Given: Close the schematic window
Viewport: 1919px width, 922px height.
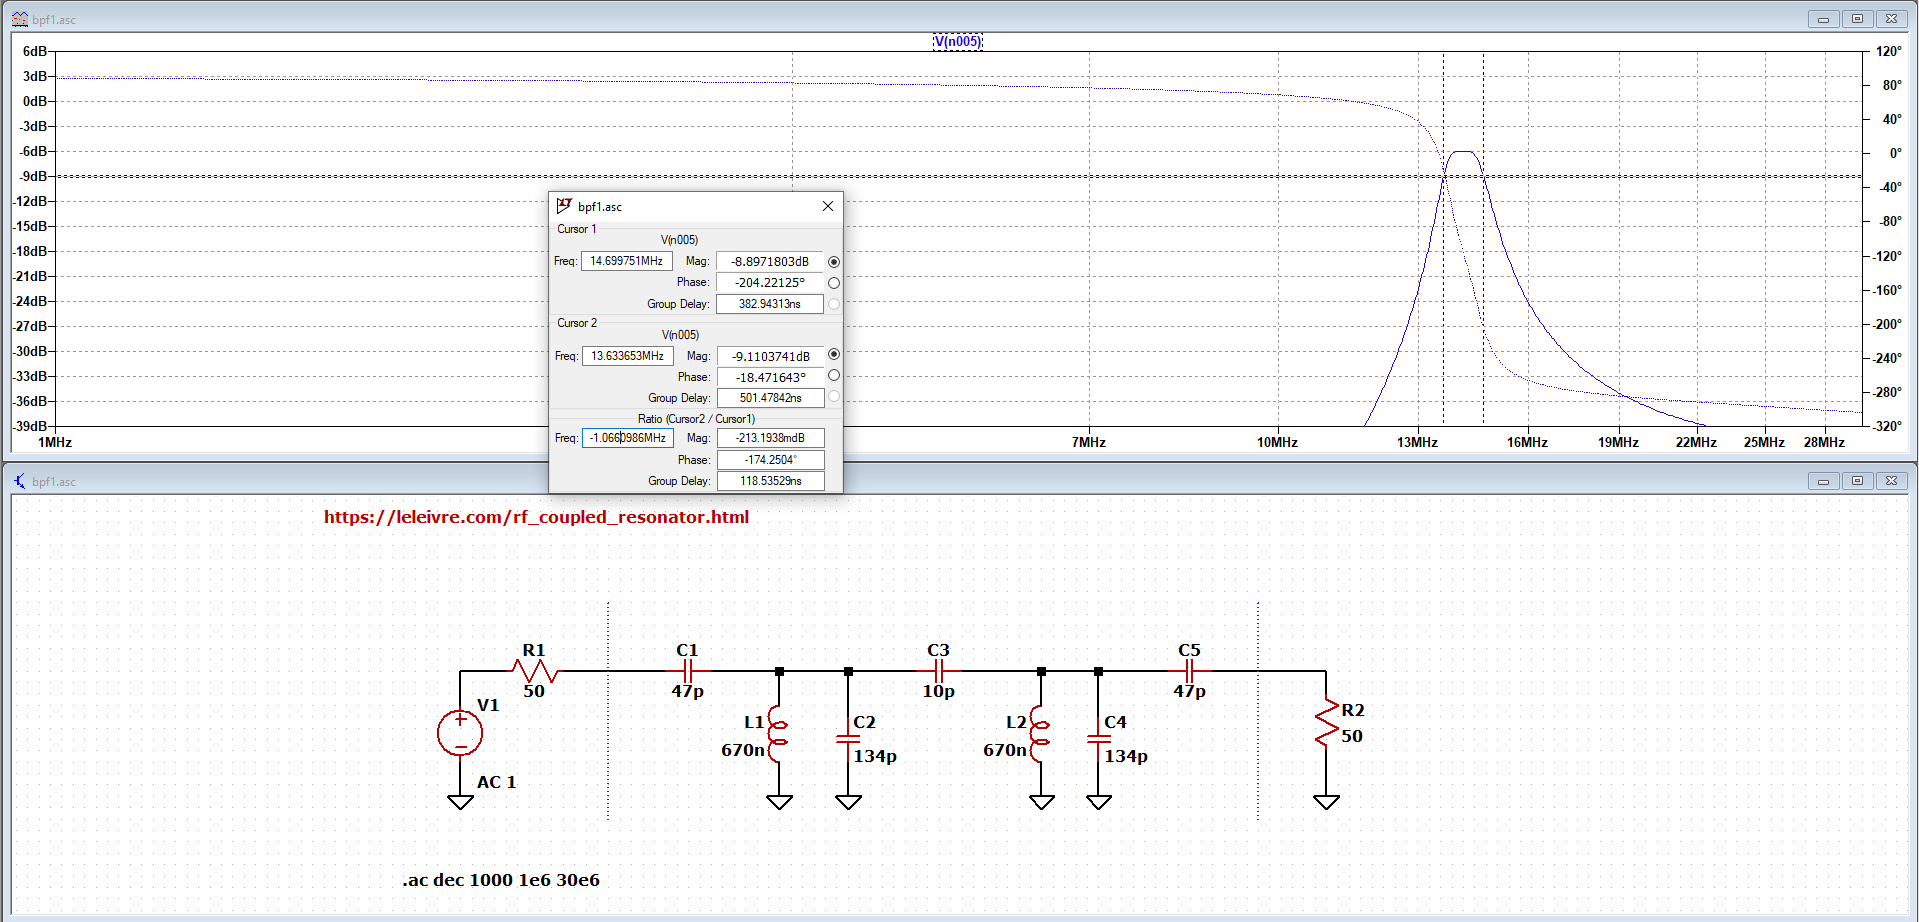Looking at the screenshot, I should pyautogui.click(x=1891, y=481).
